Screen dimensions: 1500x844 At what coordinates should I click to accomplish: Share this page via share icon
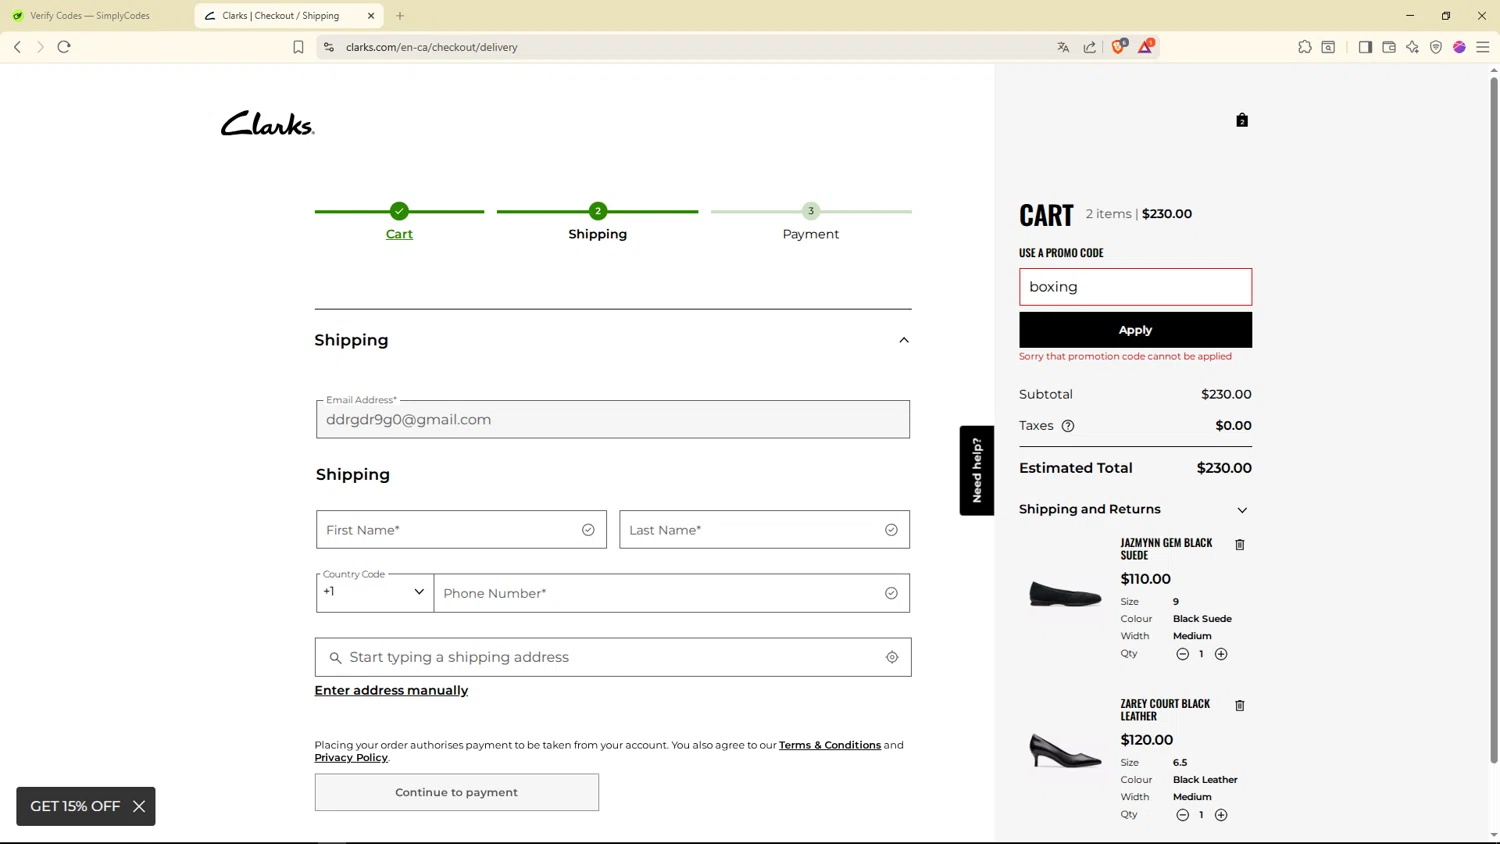[1090, 47]
